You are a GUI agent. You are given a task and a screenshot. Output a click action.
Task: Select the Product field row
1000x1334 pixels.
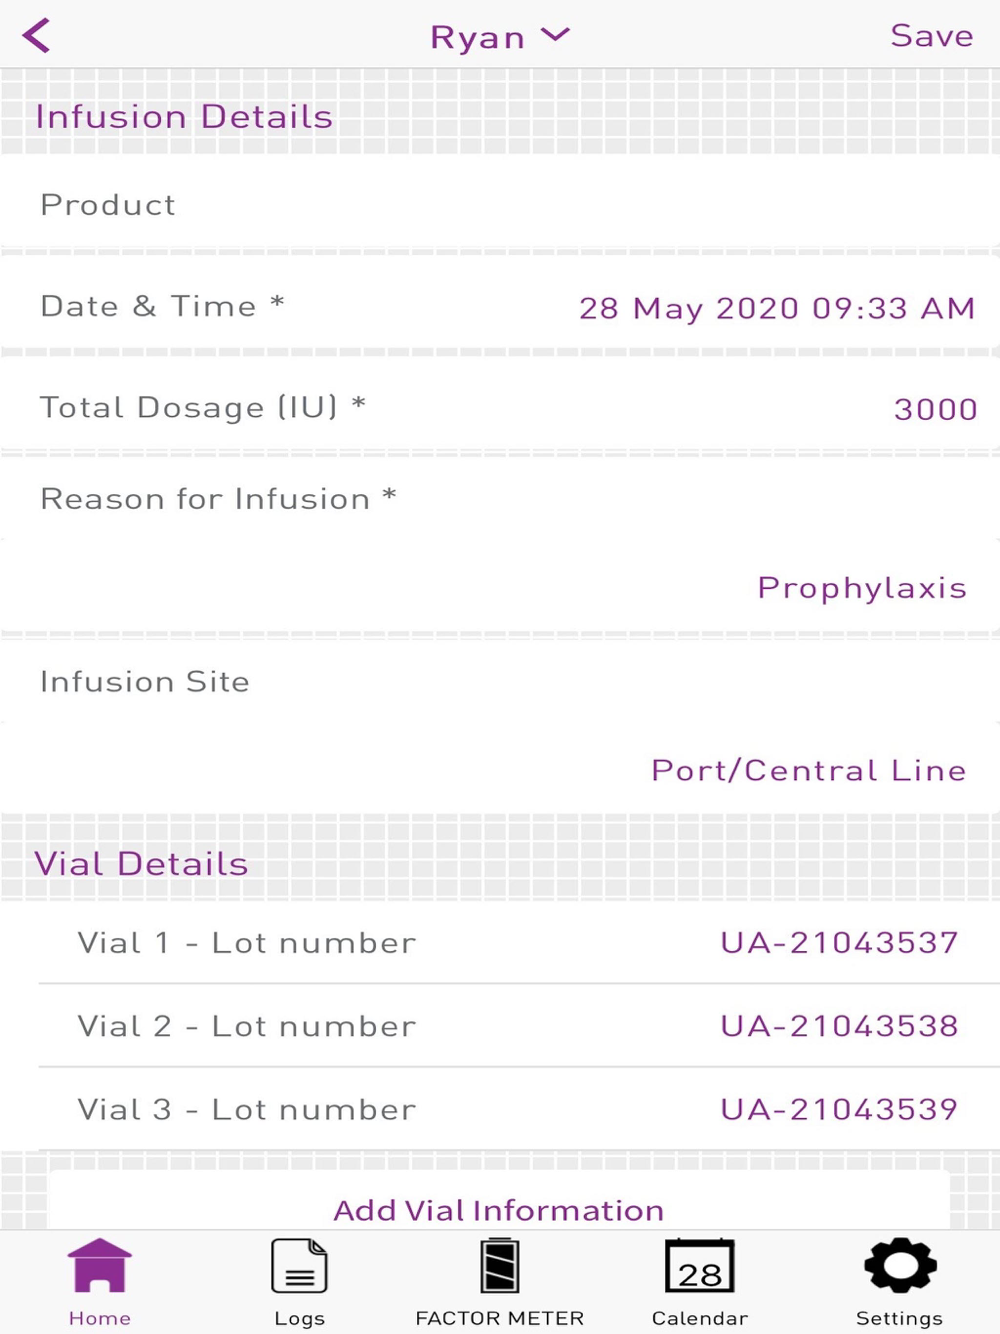coord(500,205)
